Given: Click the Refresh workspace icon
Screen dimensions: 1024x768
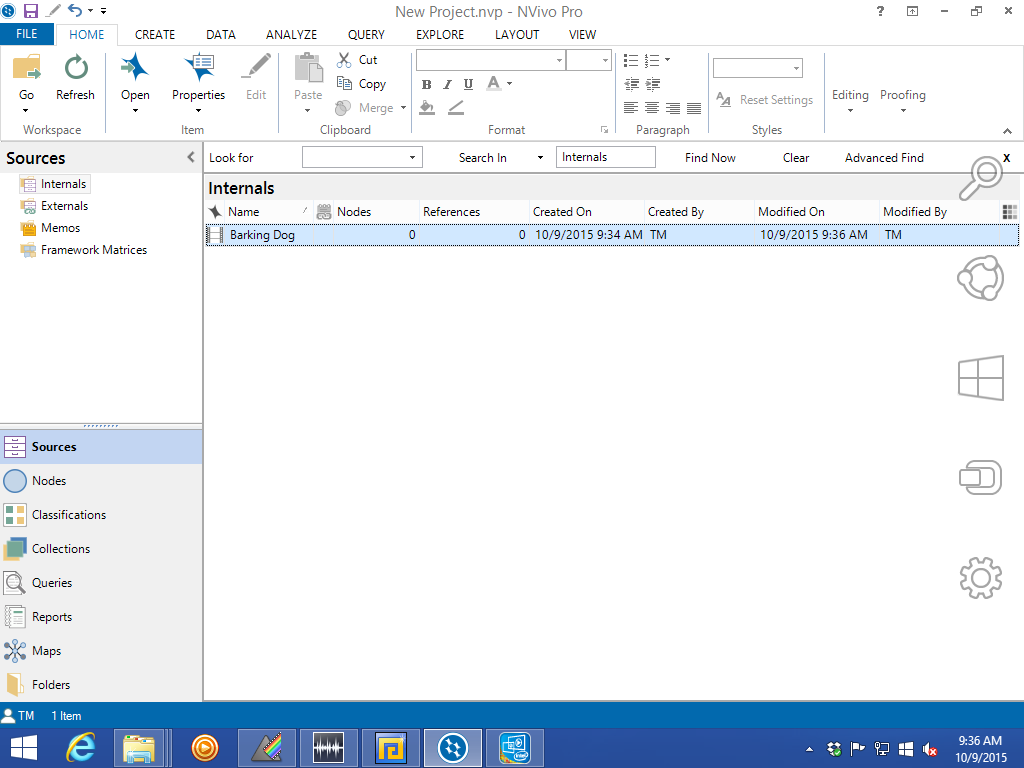Looking at the screenshot, I should [x=75, y=78].
